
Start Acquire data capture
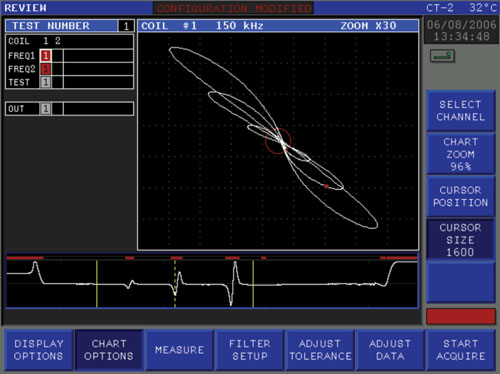[x=461, y=350]
